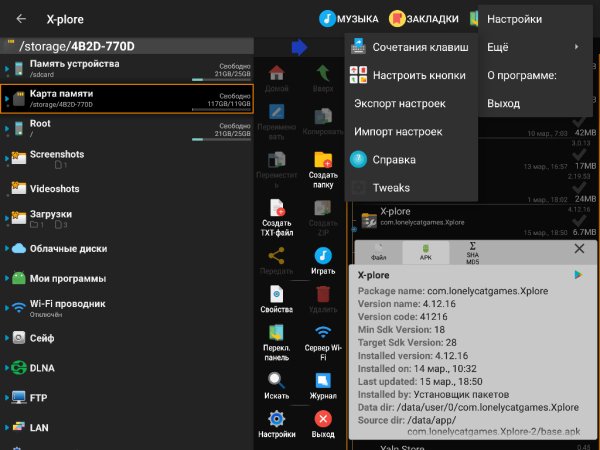Tap the back arrow beside X-plore
This screenshot has width=600, height=450.
coord(21,18)
